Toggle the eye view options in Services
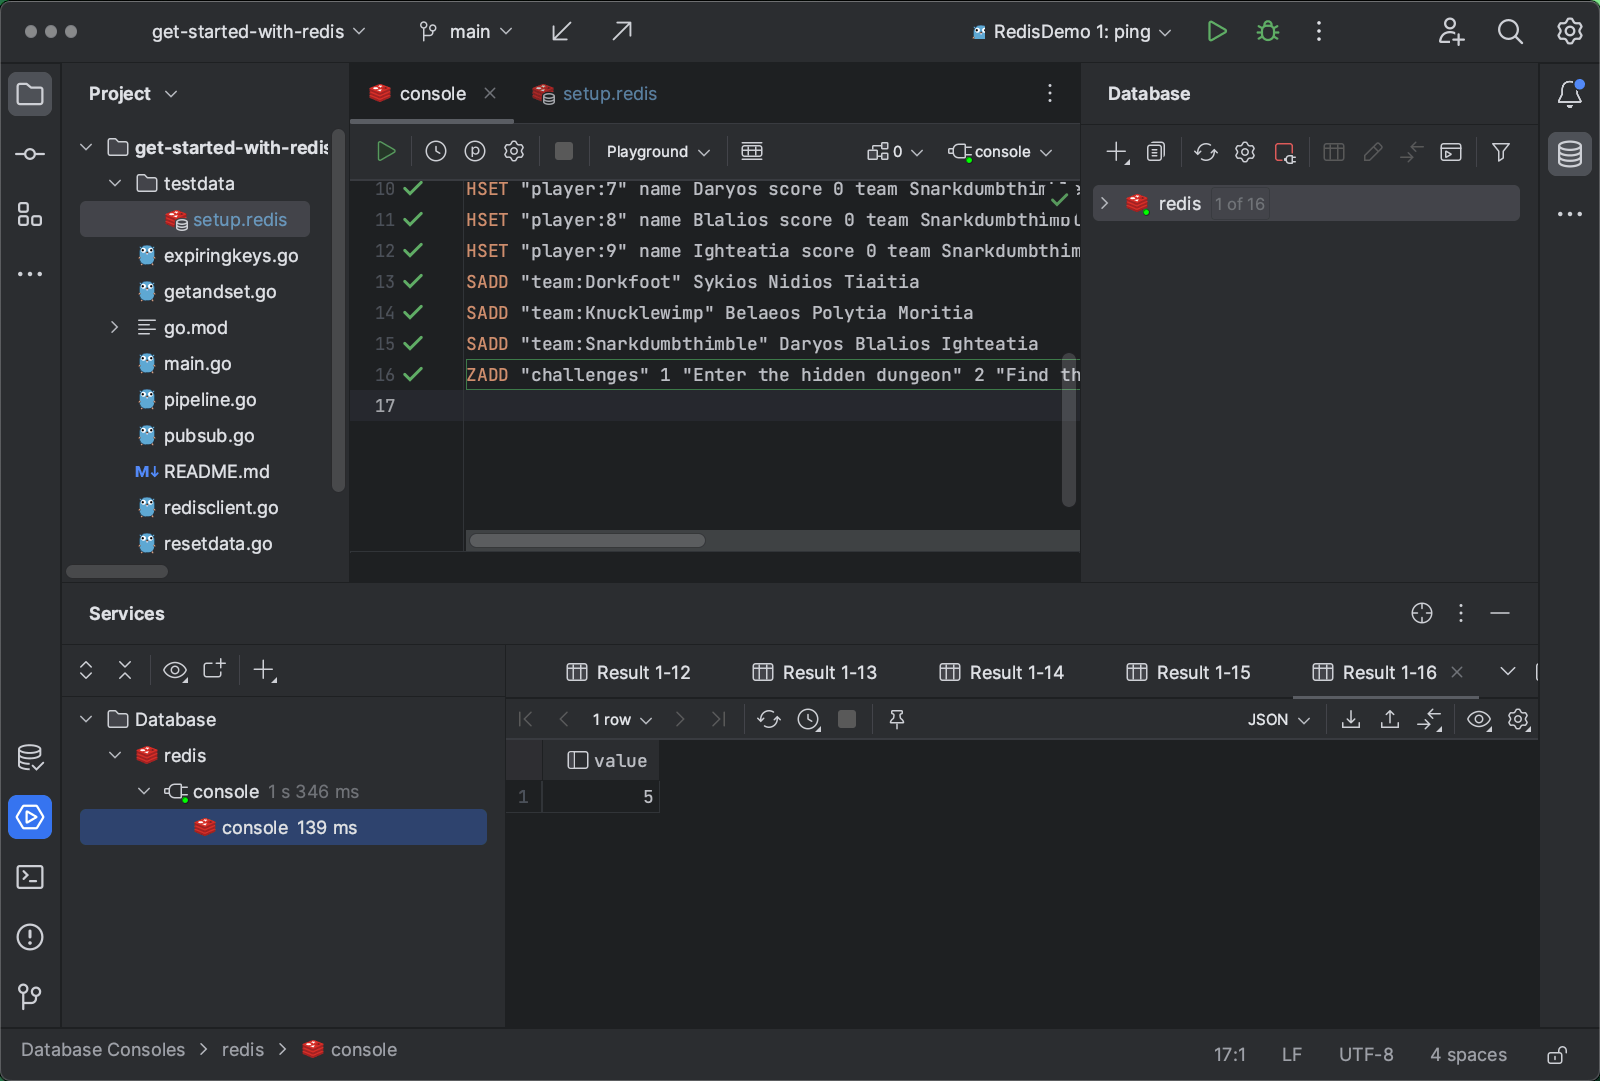Viewport: 1600px width, 1081px height. 175,670
